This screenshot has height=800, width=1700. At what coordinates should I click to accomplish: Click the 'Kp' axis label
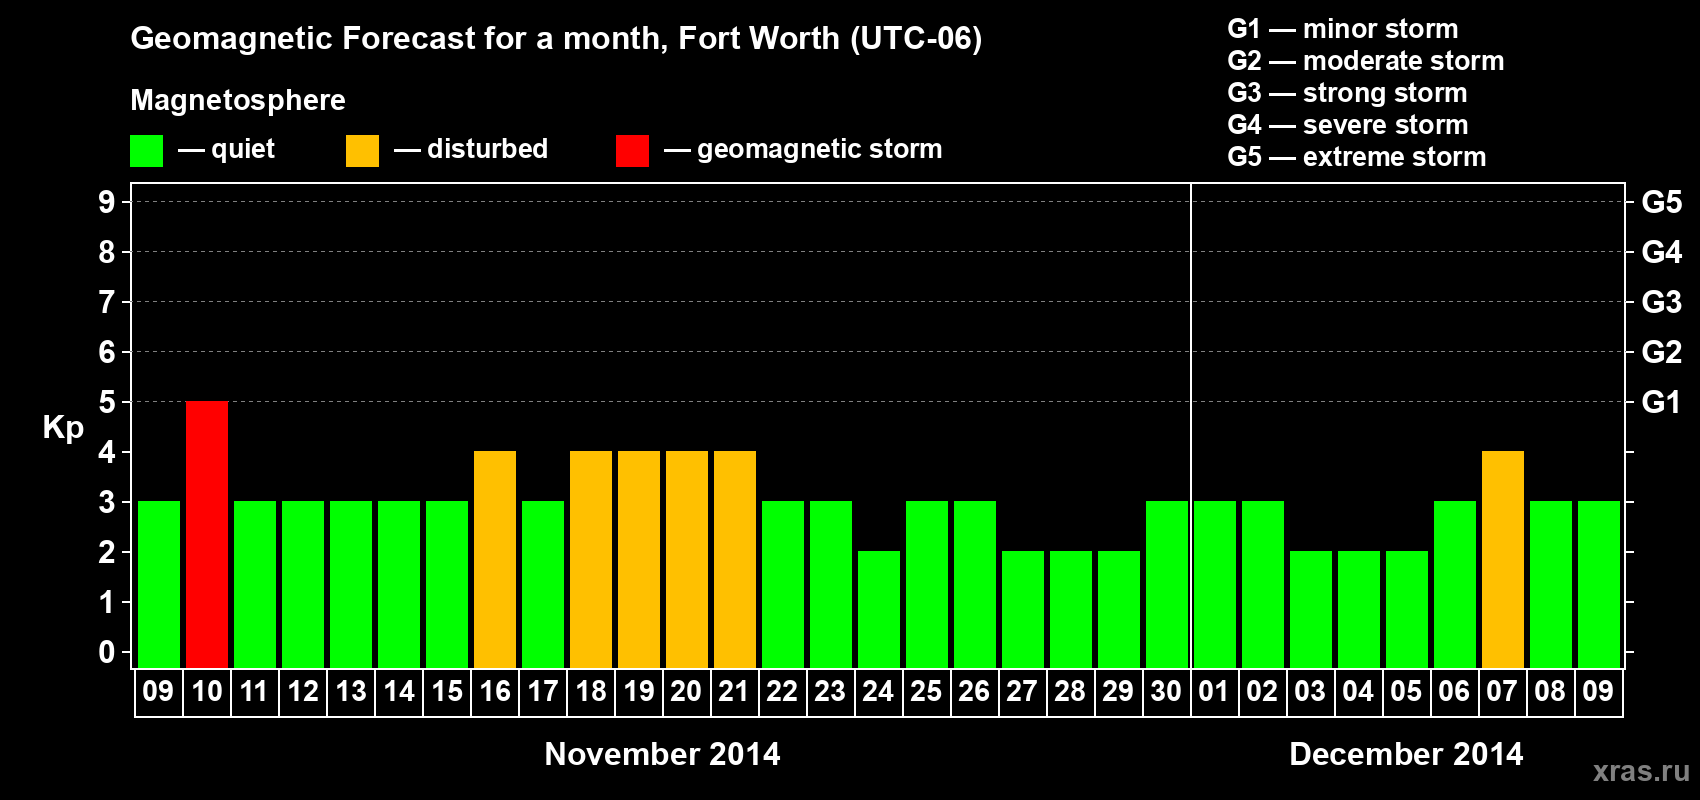tap(63, 428)
